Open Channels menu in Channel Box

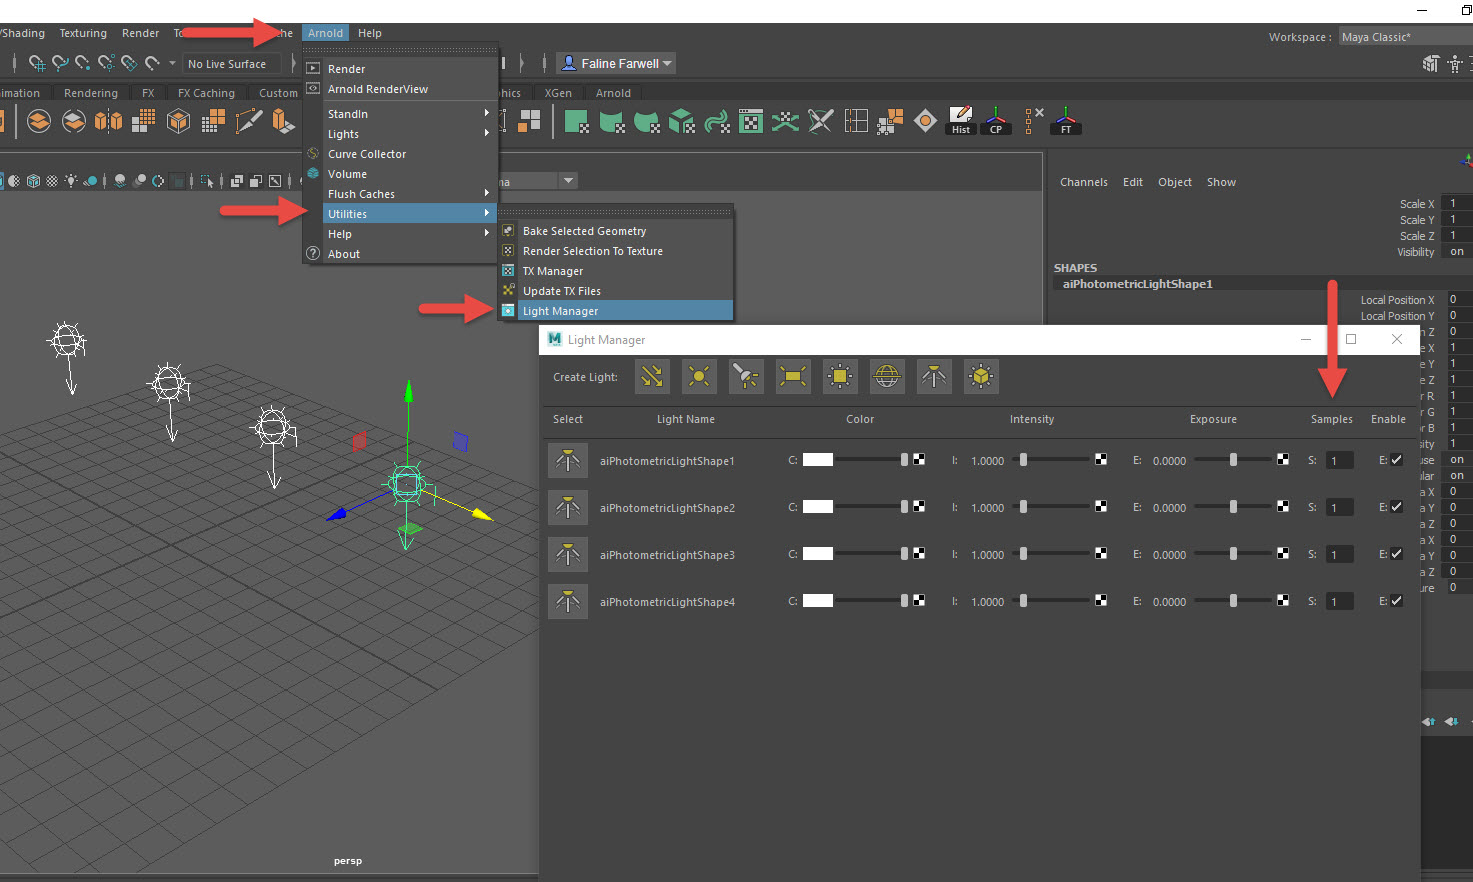click(x=1084, y=182)
